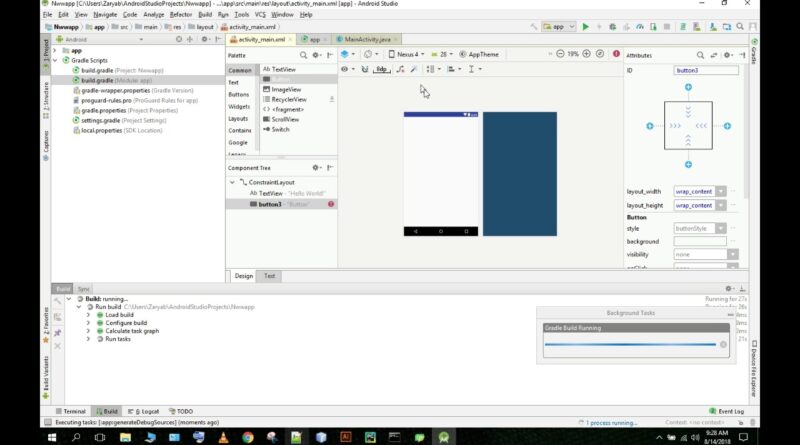This screenshot has width=800, height=445.
Task: Open the Windows Start menu
Action: click(x=52, y=437)
